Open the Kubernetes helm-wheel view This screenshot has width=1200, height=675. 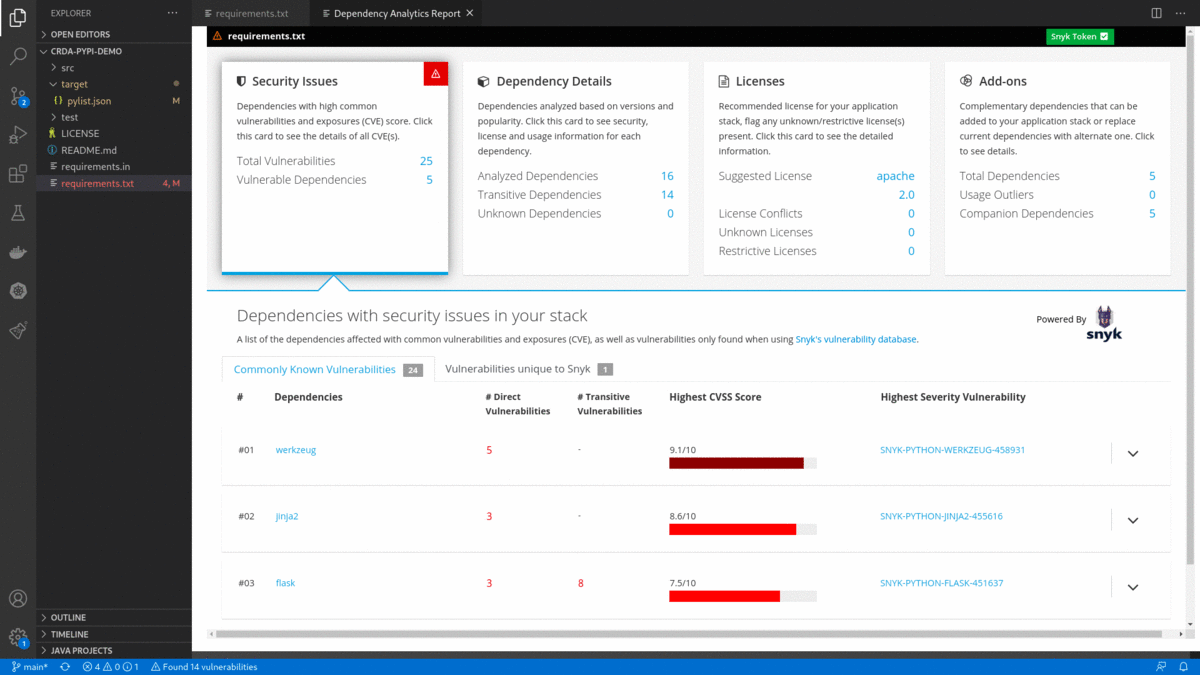point(17,291)
